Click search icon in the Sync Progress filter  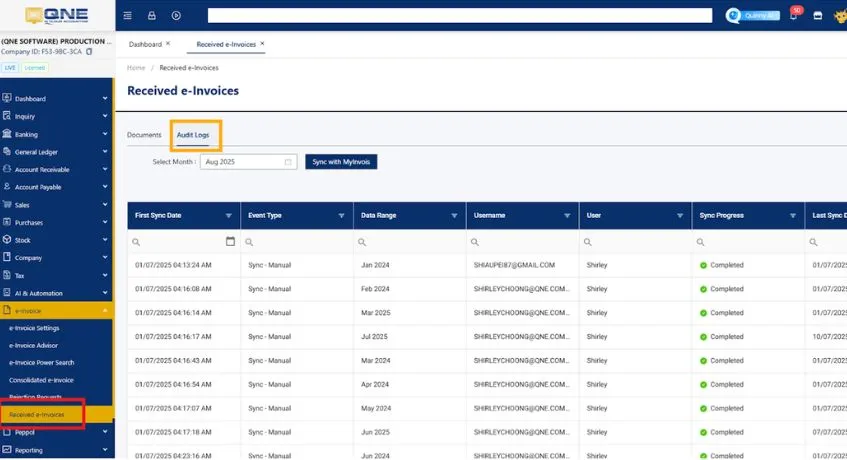tap(701, 242)
